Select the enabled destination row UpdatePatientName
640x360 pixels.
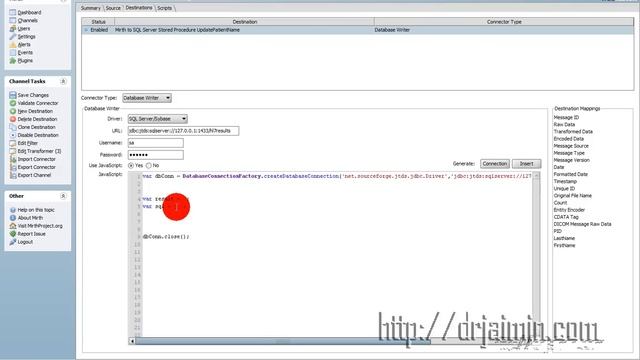[x=358, y=30]
